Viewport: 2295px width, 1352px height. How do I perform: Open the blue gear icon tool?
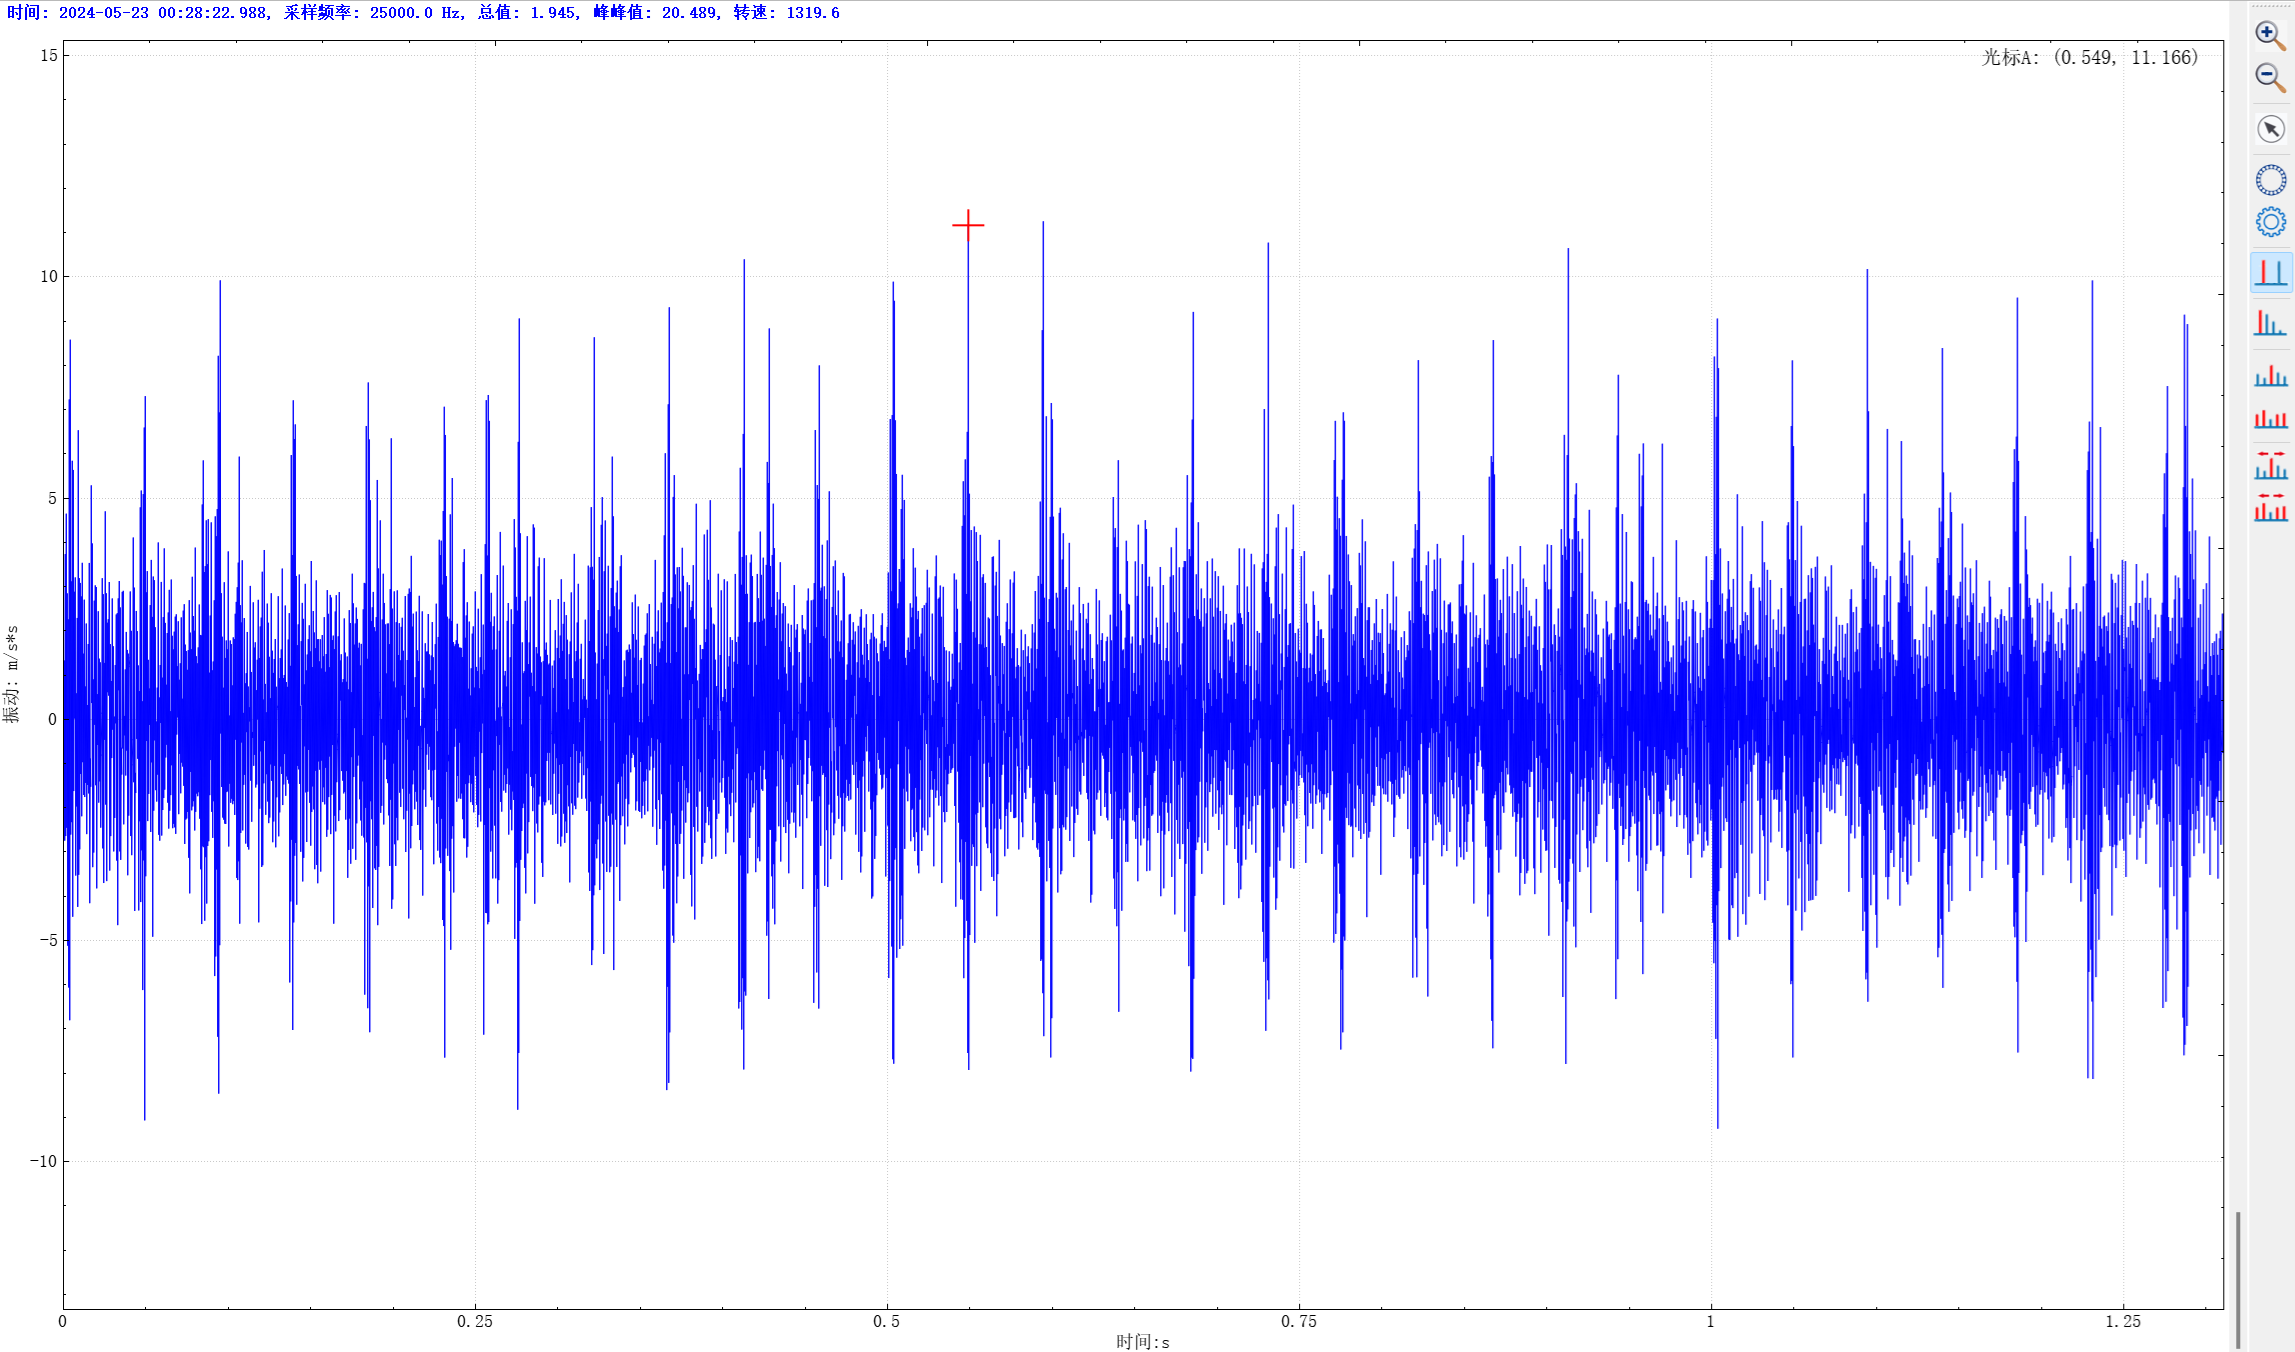point(2271,222)
